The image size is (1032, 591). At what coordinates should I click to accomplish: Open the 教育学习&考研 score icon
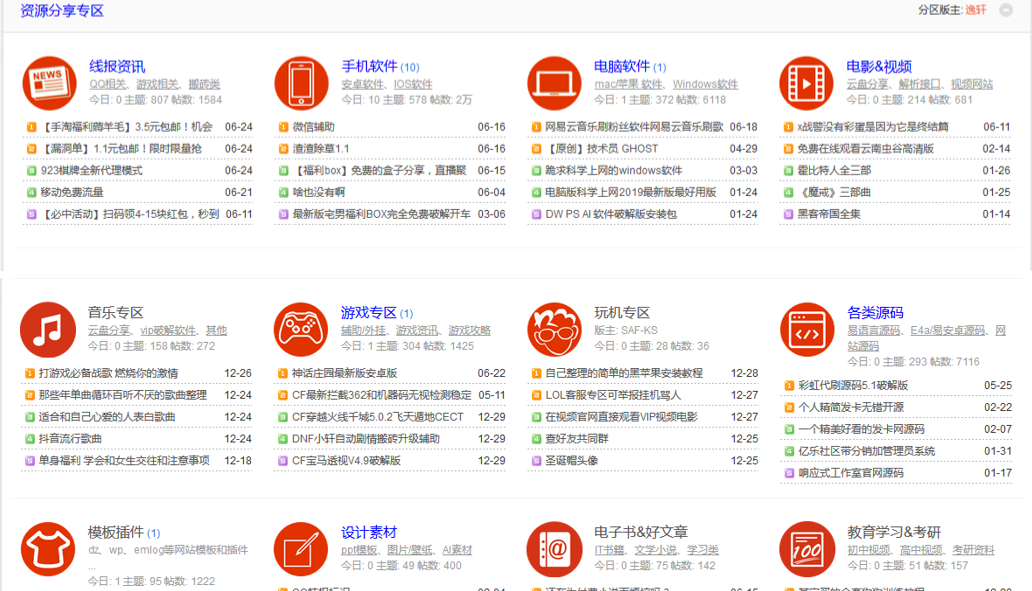[806, 549]
